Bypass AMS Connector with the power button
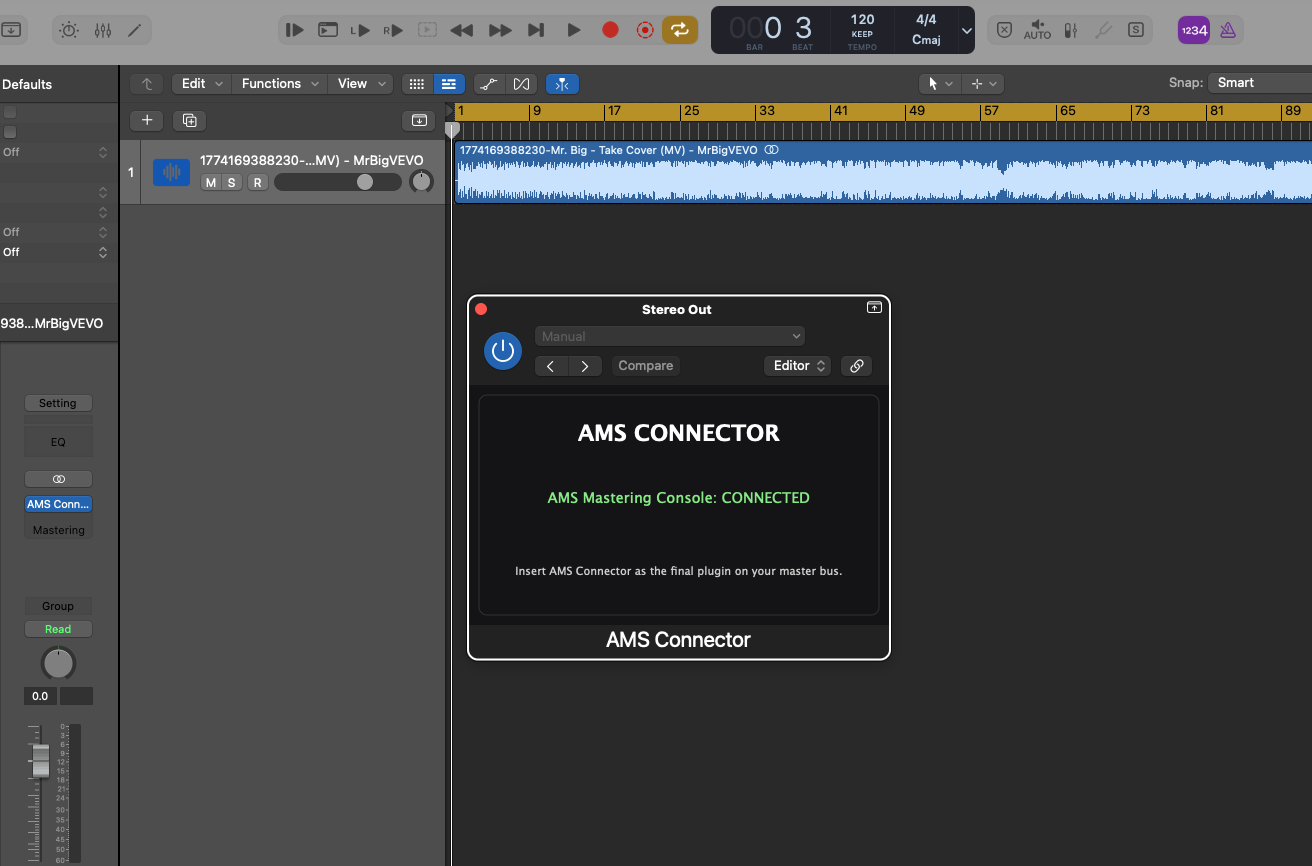The width and height of the screenshot is (1312, 866). coord(503,351)
